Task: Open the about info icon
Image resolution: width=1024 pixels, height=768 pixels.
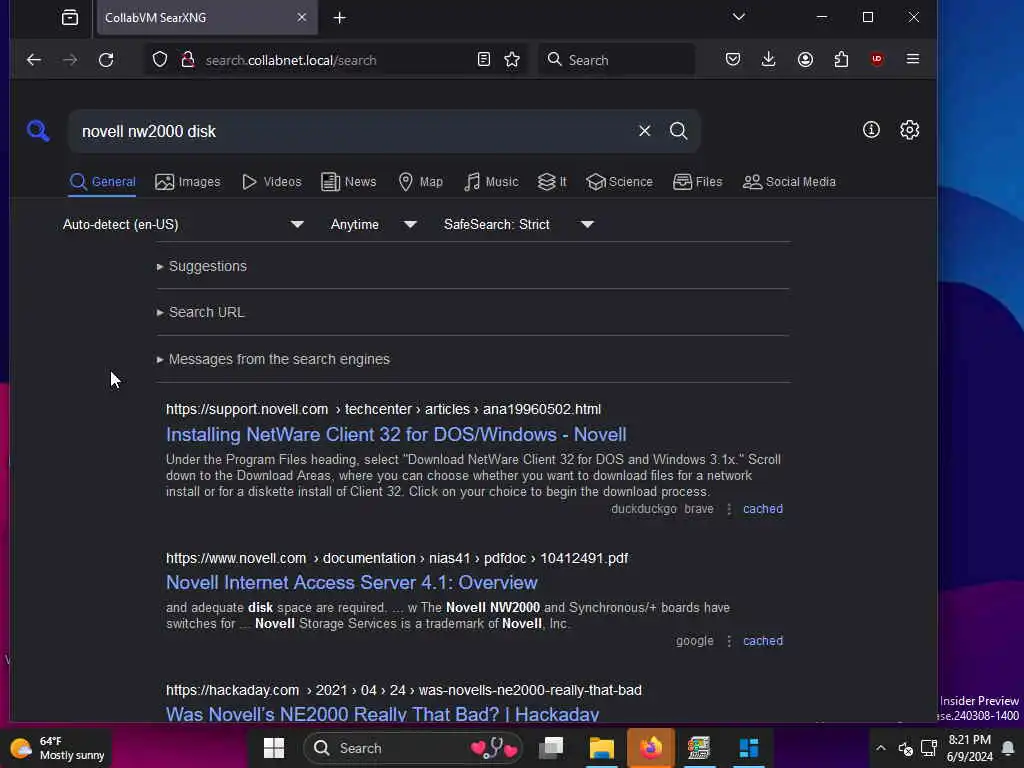Action: [x=871, y=130]
